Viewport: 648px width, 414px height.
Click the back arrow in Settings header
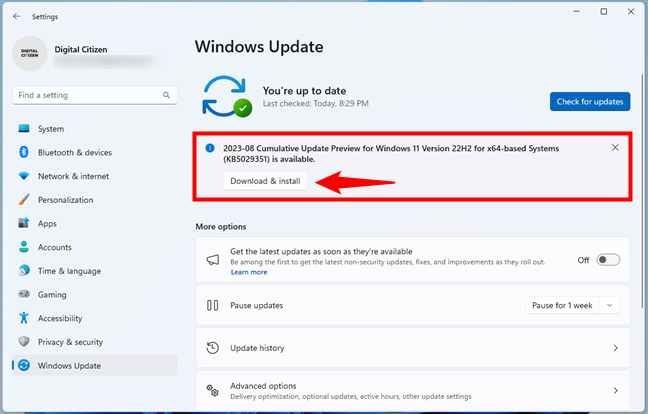17,16
